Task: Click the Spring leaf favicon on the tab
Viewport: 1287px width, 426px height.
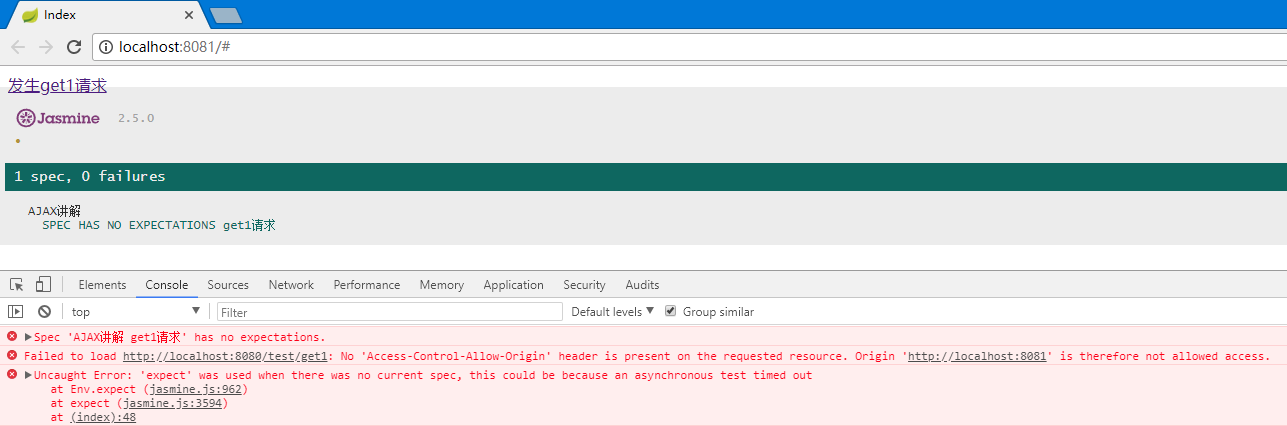Action: click(x=30, y=15)
